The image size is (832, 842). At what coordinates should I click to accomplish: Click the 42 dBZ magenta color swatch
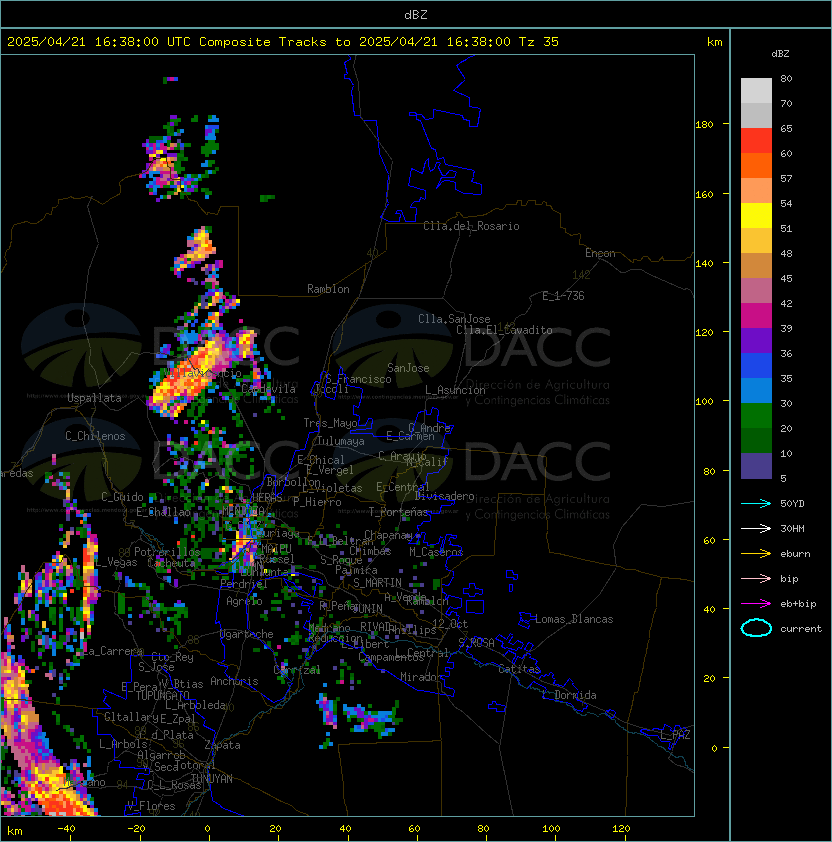pyautogui.click(x=756, y=316)
